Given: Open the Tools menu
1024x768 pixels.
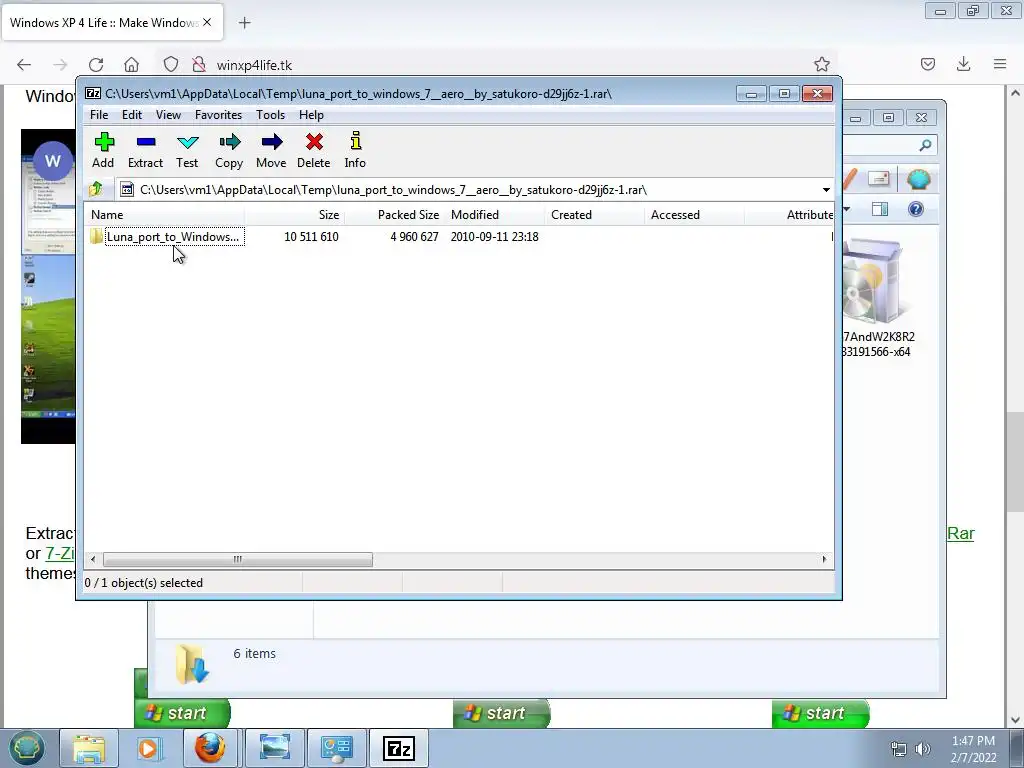Looking at the screenshot, I should (270, 115).
